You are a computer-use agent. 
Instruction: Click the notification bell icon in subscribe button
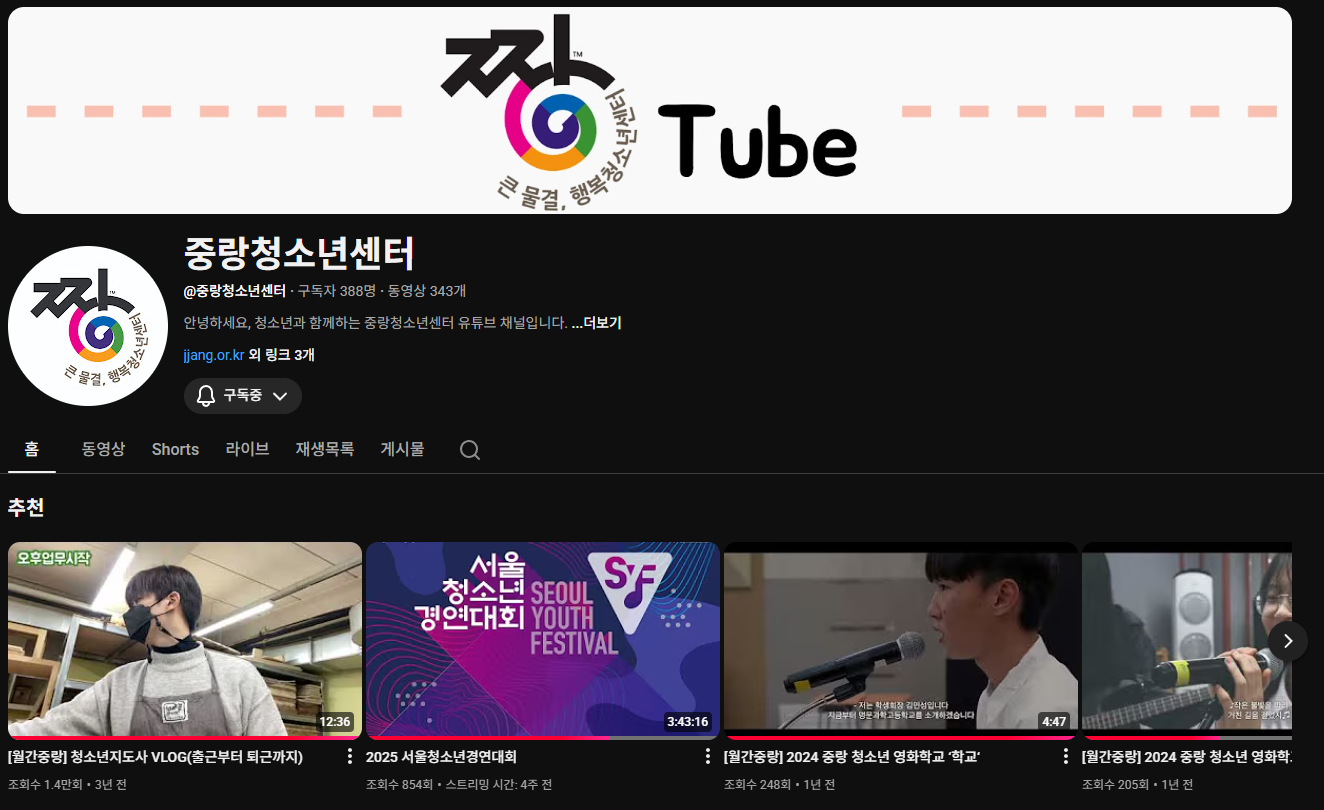(x=206, y=396)
